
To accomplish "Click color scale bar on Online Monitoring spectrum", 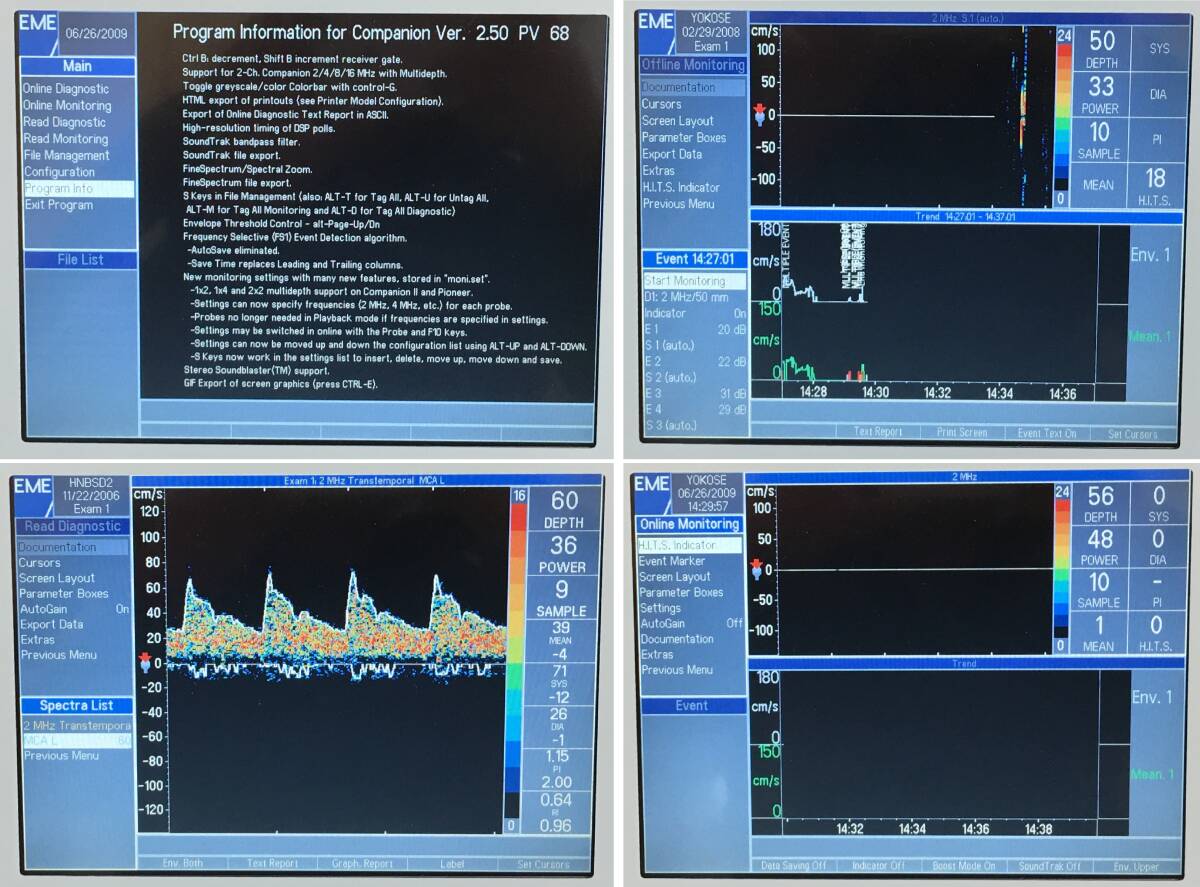I will point(1060,569).
